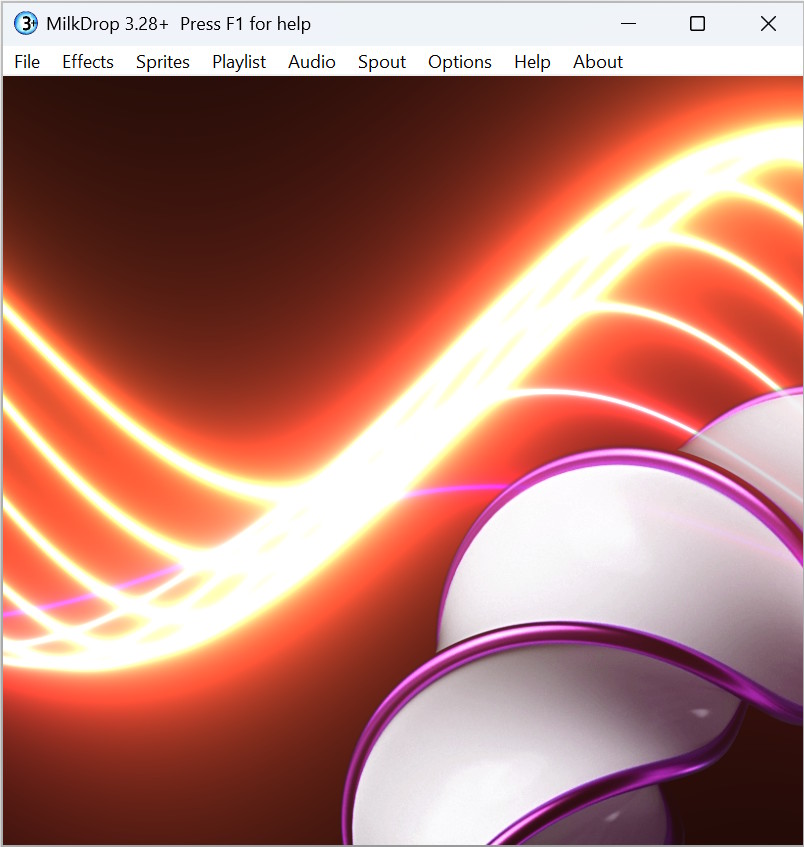The width and height of the screenshot is (804, 847).
Task: Click 'Press F1 for help' in title bar
Action: click(245, 24)
